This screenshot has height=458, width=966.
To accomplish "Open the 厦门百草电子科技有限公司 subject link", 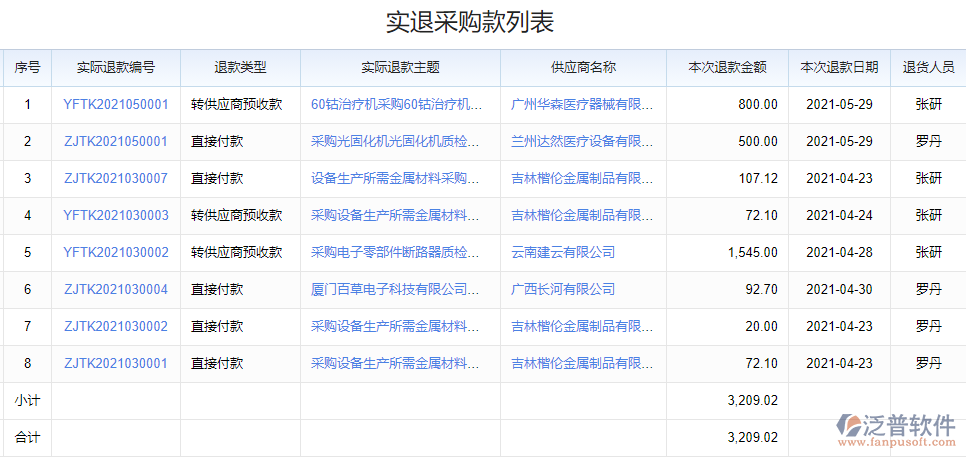I will point(397,289).
